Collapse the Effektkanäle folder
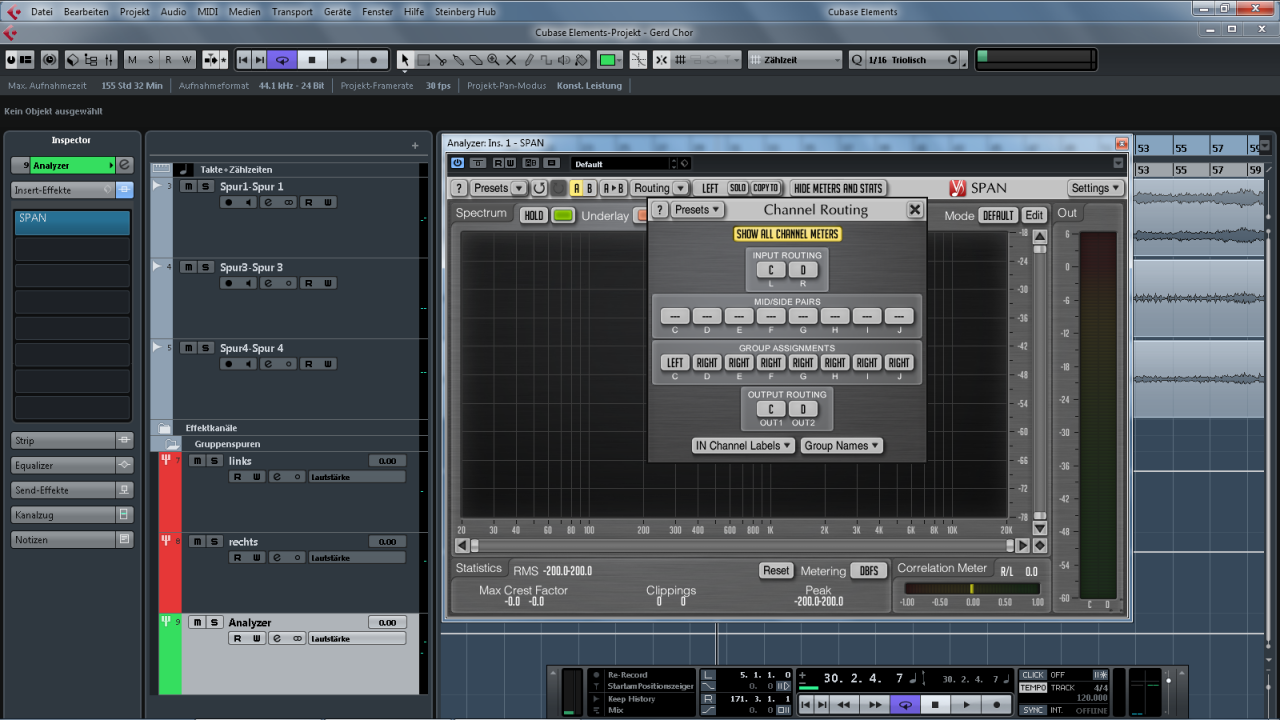The width and height of the screenshot is (1280, 720). (x=165, y=428)
